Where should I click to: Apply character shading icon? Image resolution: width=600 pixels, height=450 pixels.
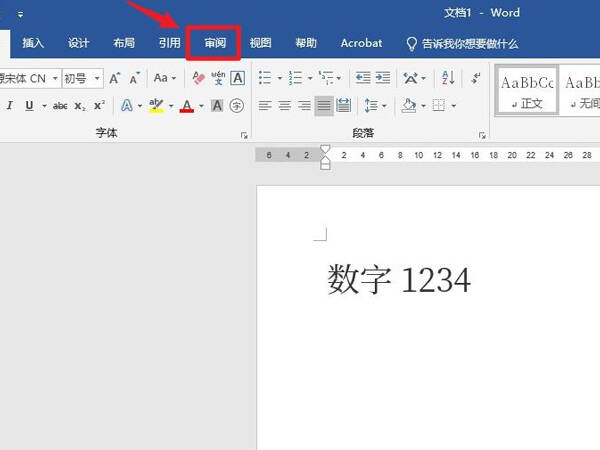pyautogui.click(x=217, y=106)
